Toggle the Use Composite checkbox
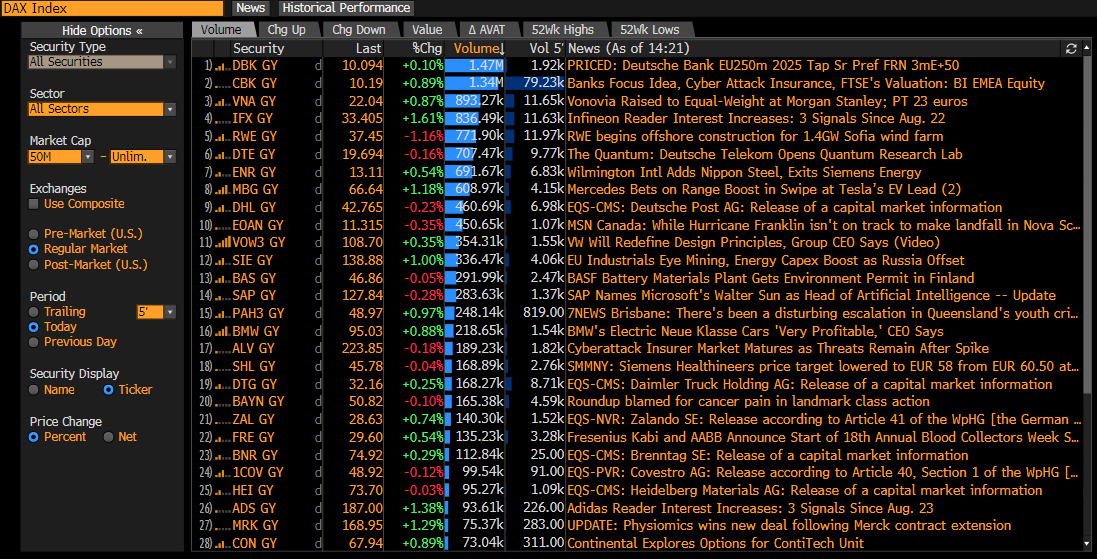The image size is (1097, 559). (34, 204)
